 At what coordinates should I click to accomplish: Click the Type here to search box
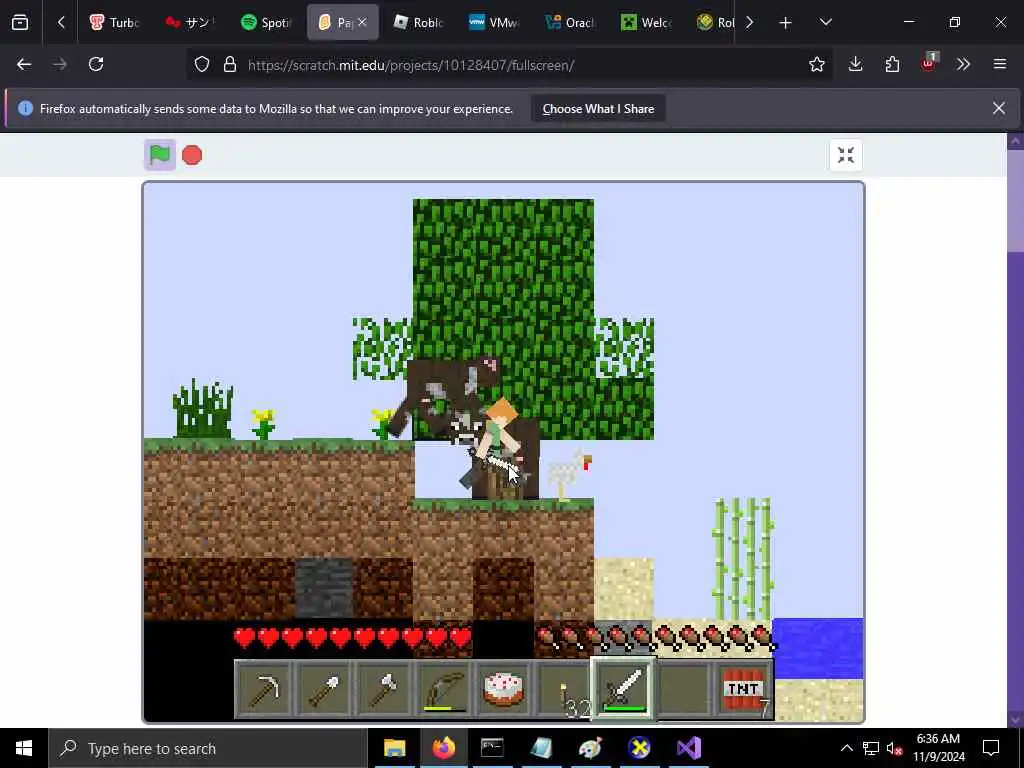click(x=208, y=748)
